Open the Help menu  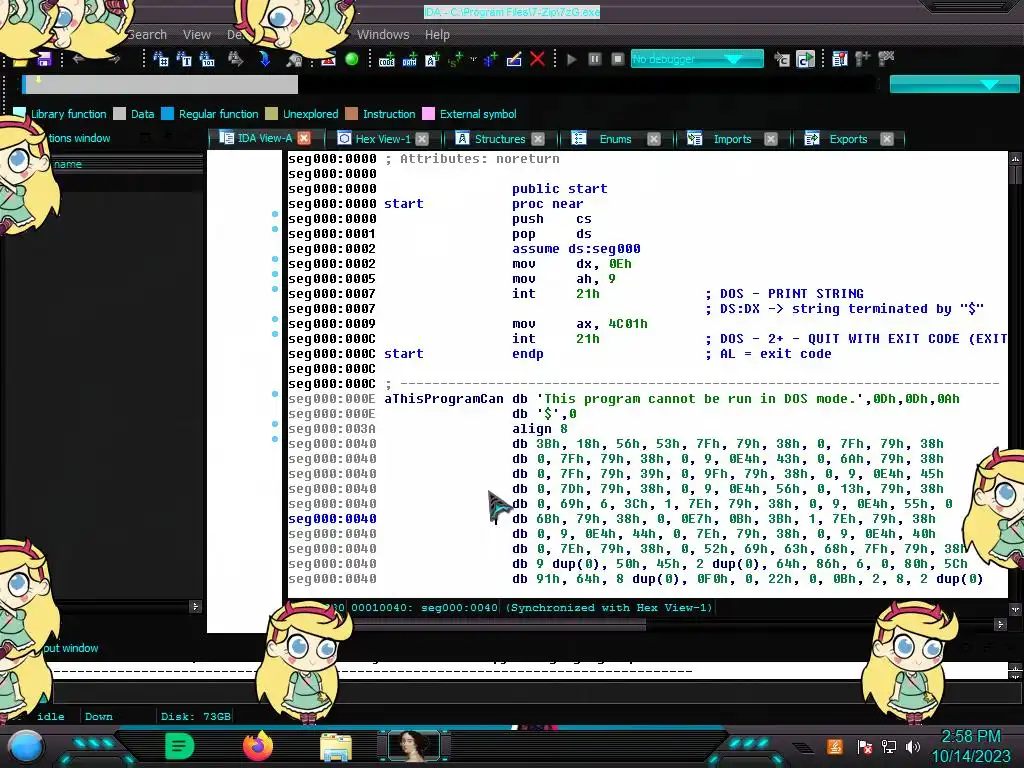(x=437, y=35)
